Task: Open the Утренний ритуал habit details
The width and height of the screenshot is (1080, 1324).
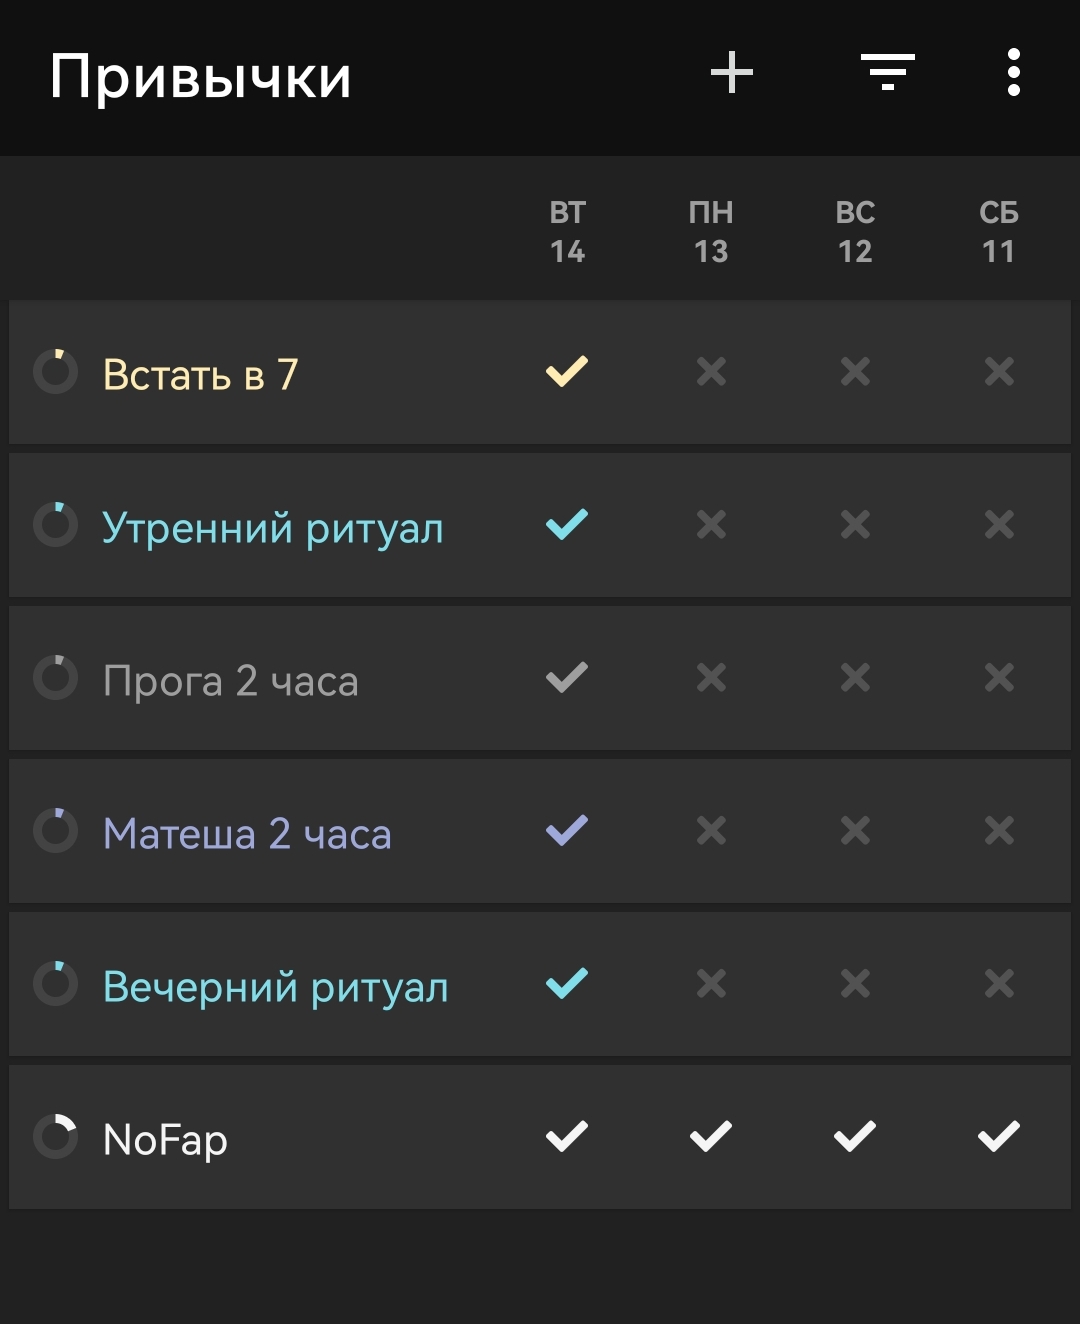Action: click(x=273, y=528)
